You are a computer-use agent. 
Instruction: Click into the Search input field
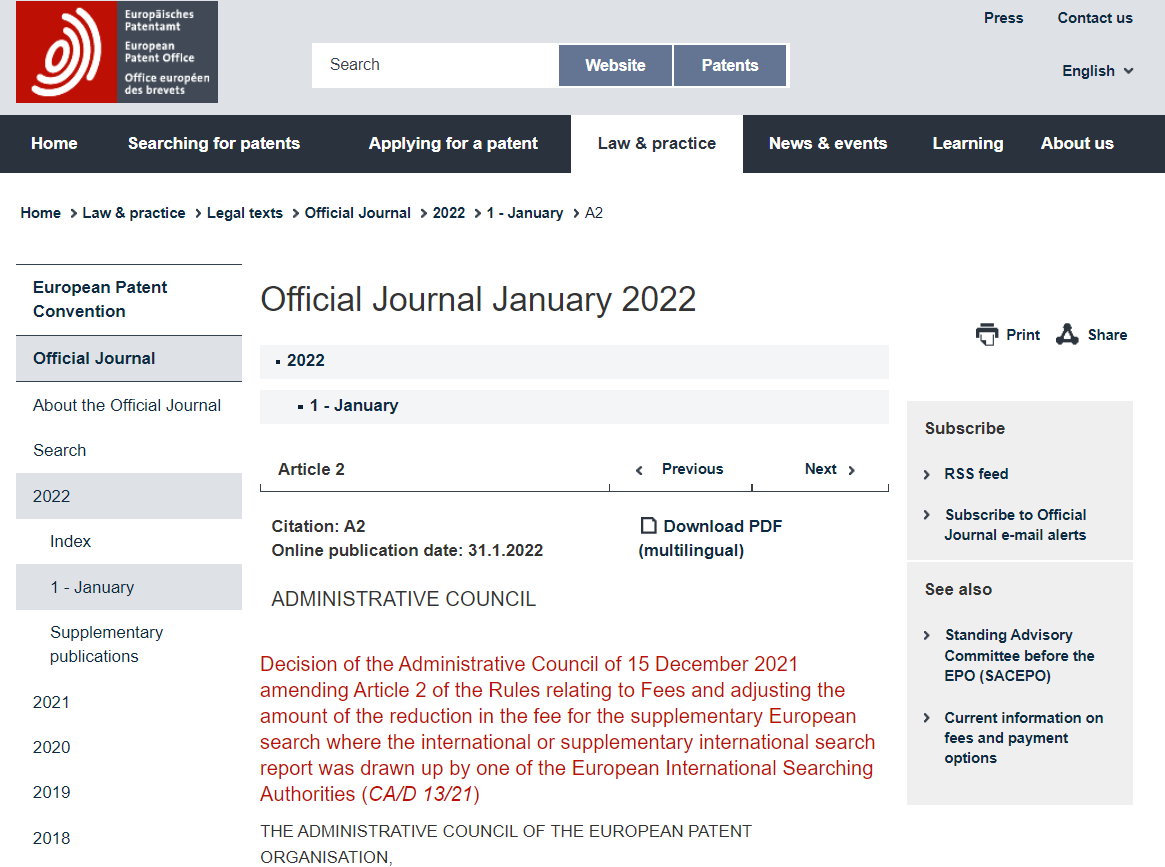click(x=435, y=65)
